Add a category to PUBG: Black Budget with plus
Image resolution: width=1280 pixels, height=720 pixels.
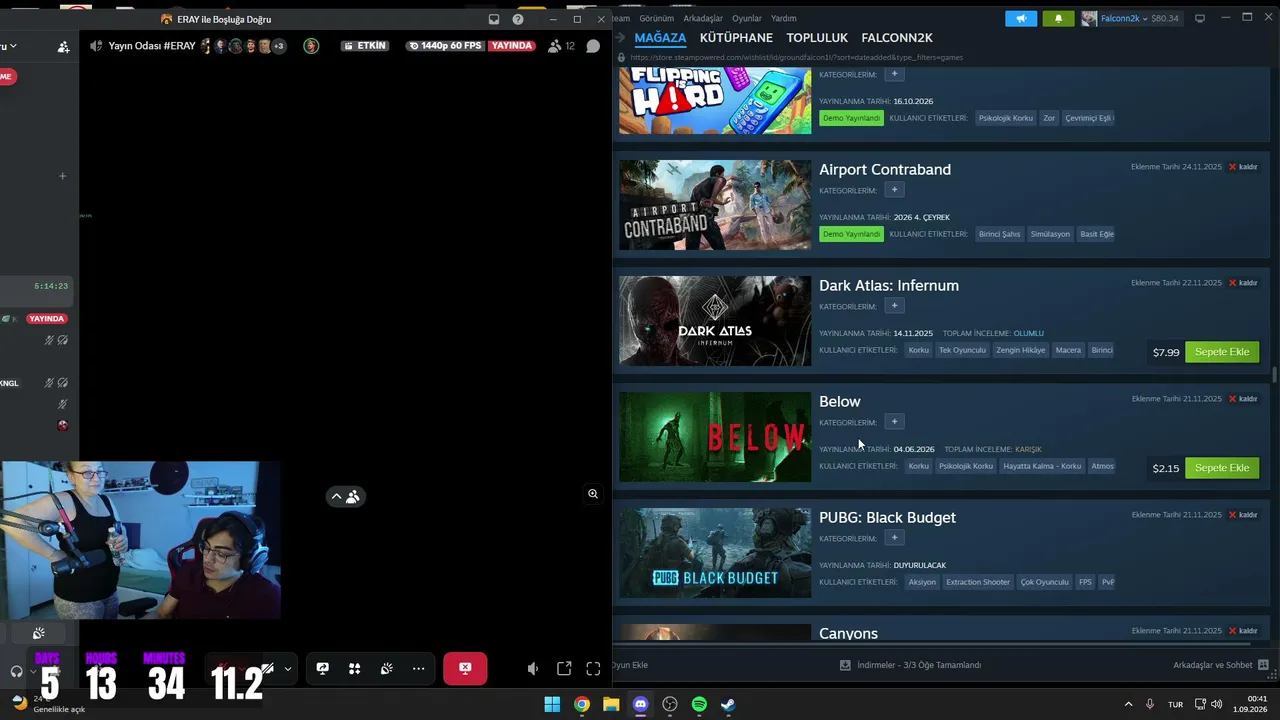point(894,538)
